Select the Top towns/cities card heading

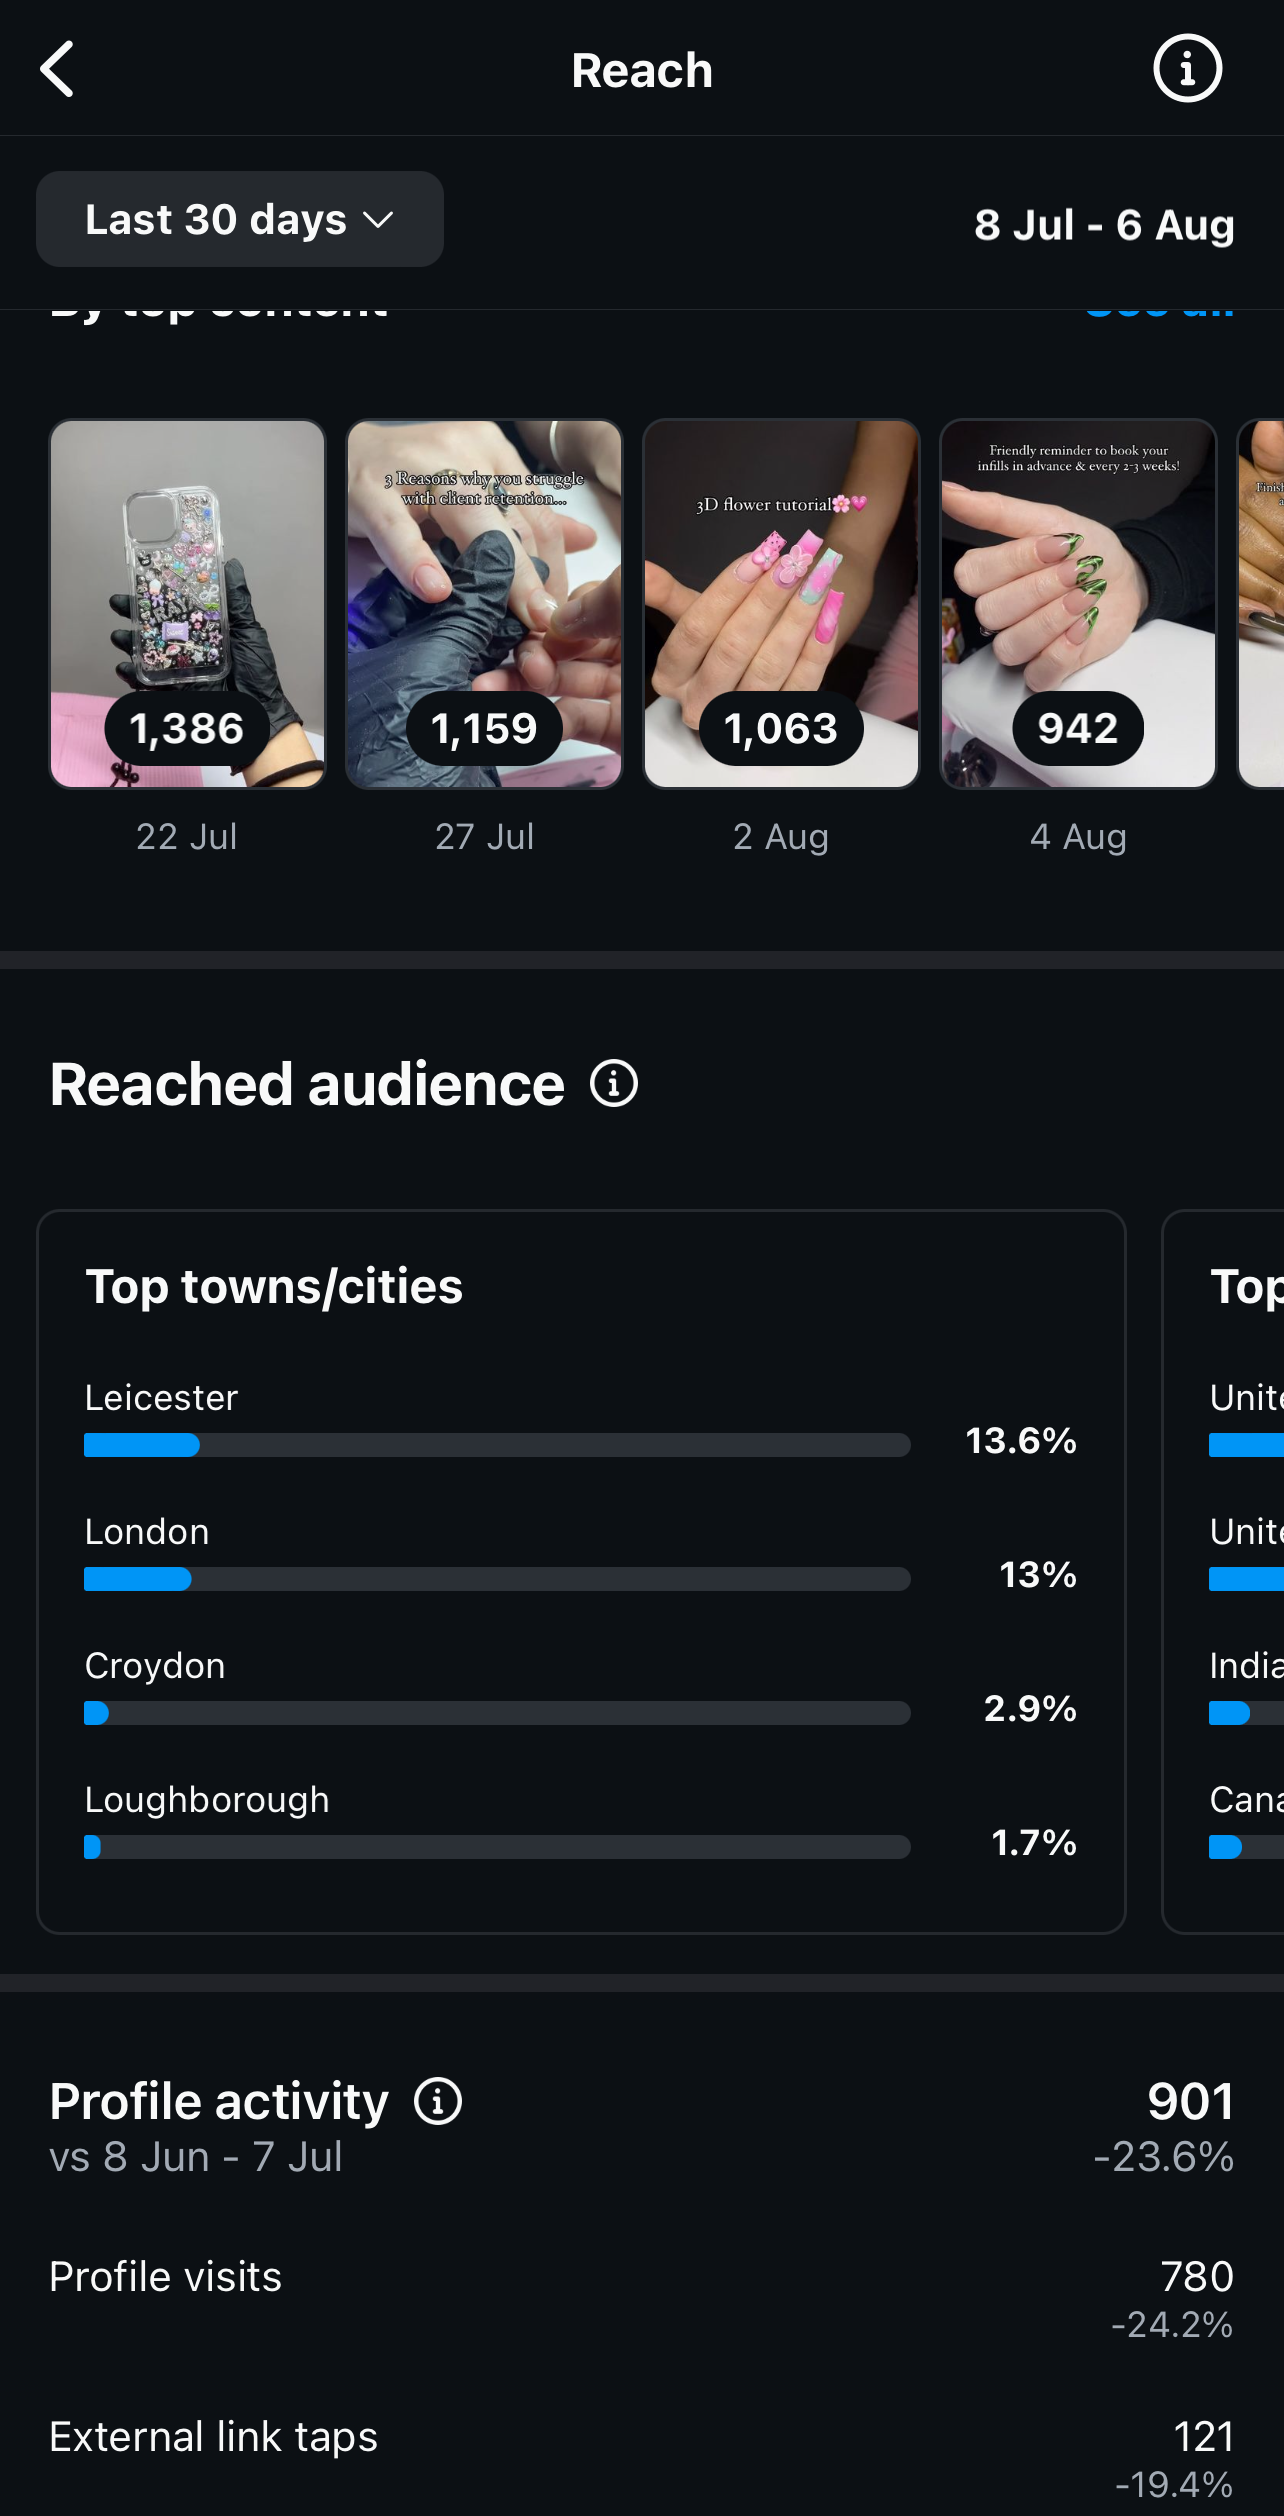point(274,1286)
